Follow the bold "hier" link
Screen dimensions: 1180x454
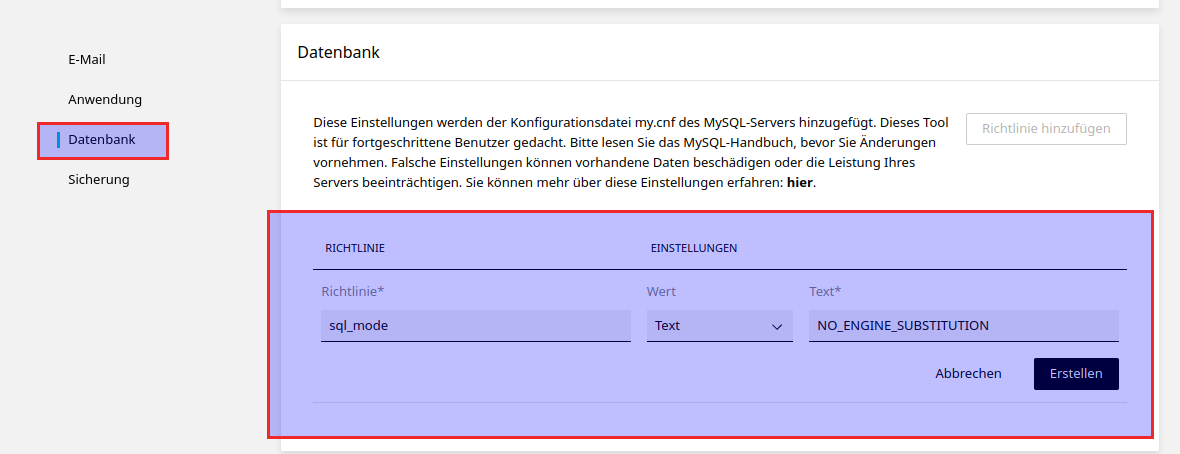coord(799,184)
